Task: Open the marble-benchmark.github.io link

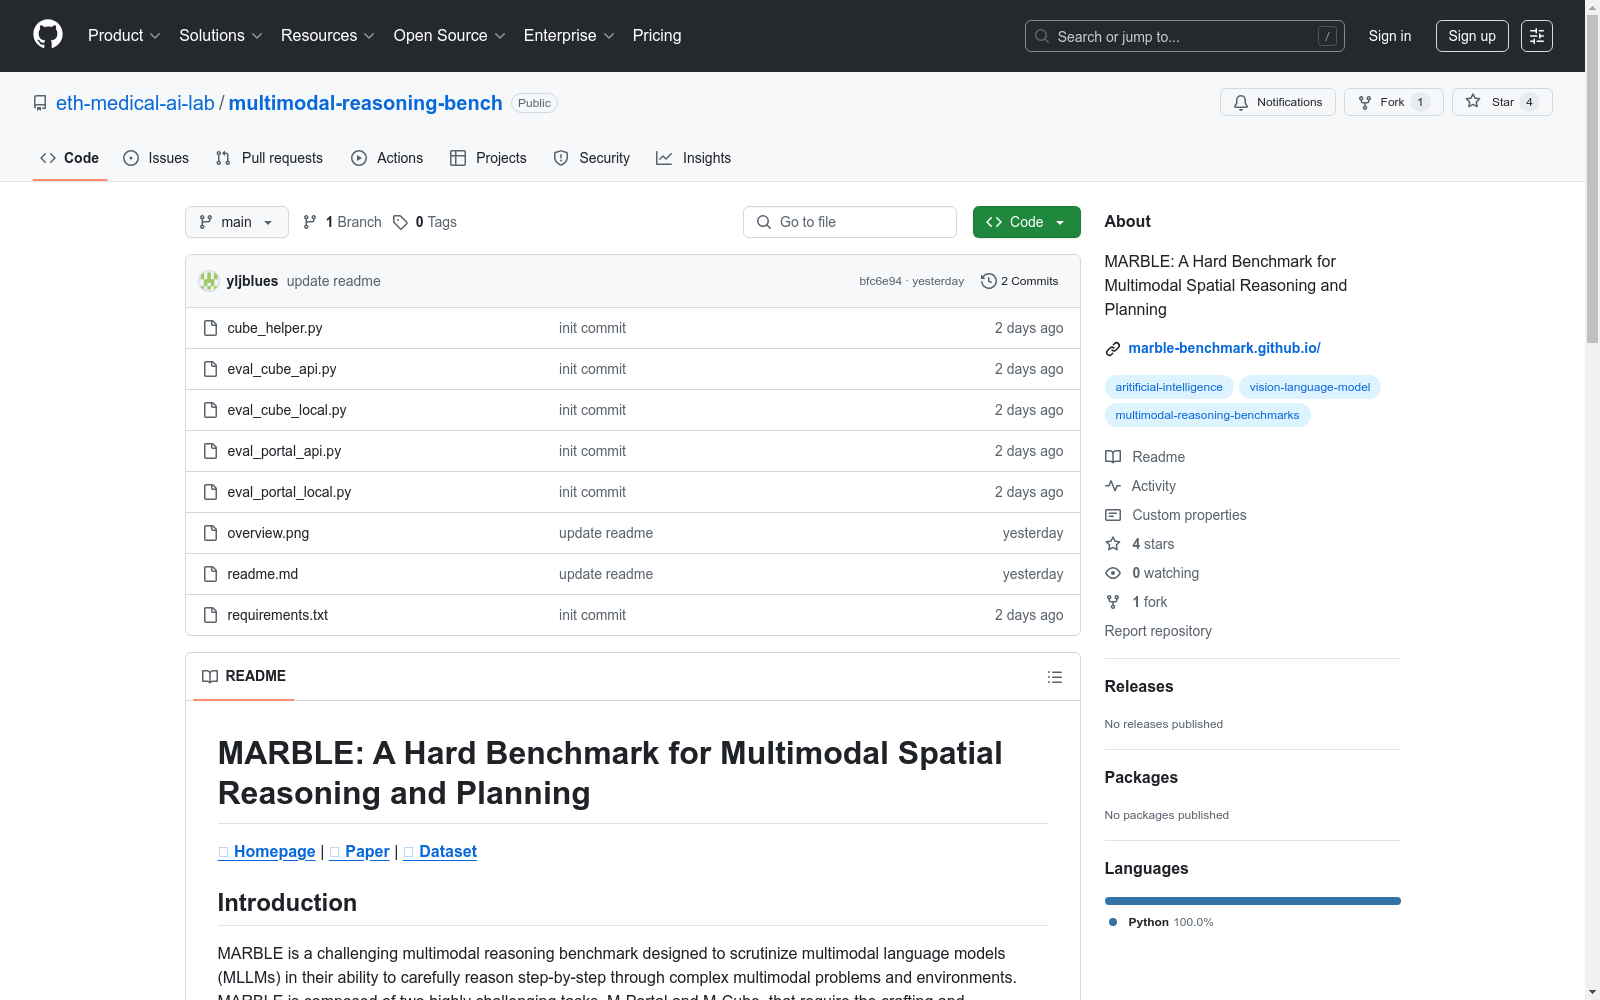Action: (x=1224, y=348)
